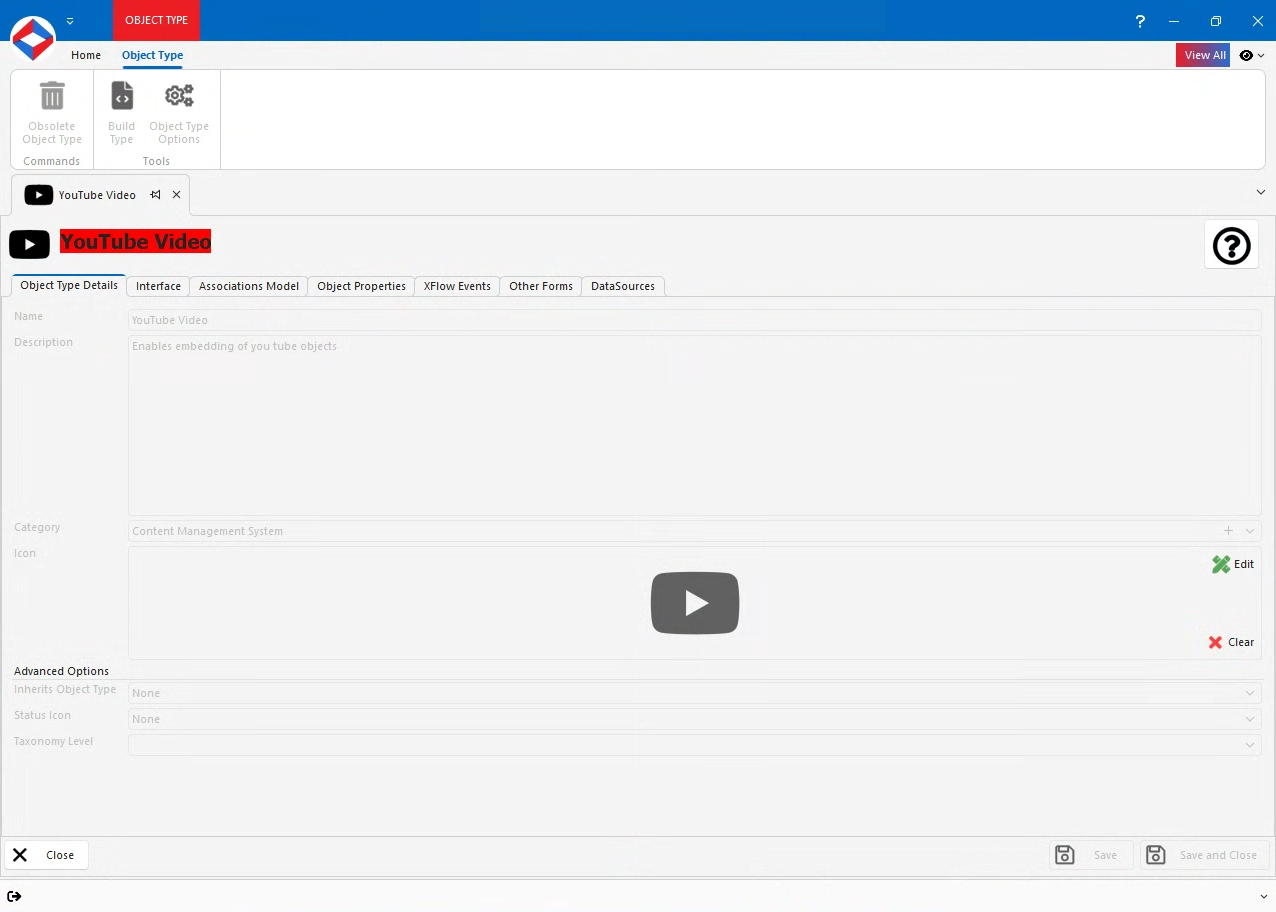Open the Inherits Object Type dropdown
Viewport: 1276px width, 912px height.
pyautogui.click(x=1249, y=692)
